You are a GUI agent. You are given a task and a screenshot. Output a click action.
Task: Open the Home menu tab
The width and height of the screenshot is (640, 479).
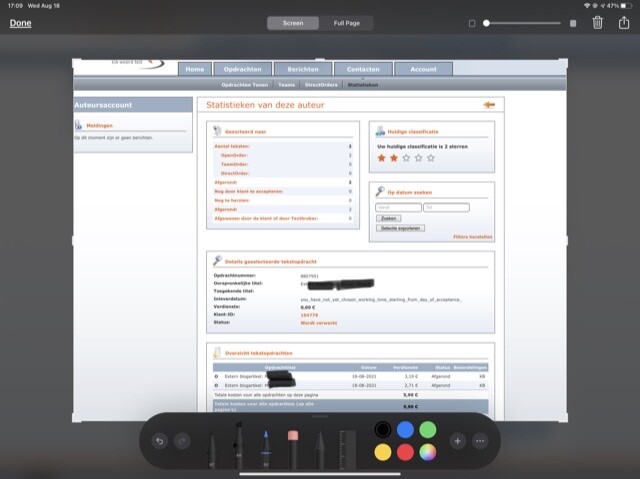(x=195, y=69)
